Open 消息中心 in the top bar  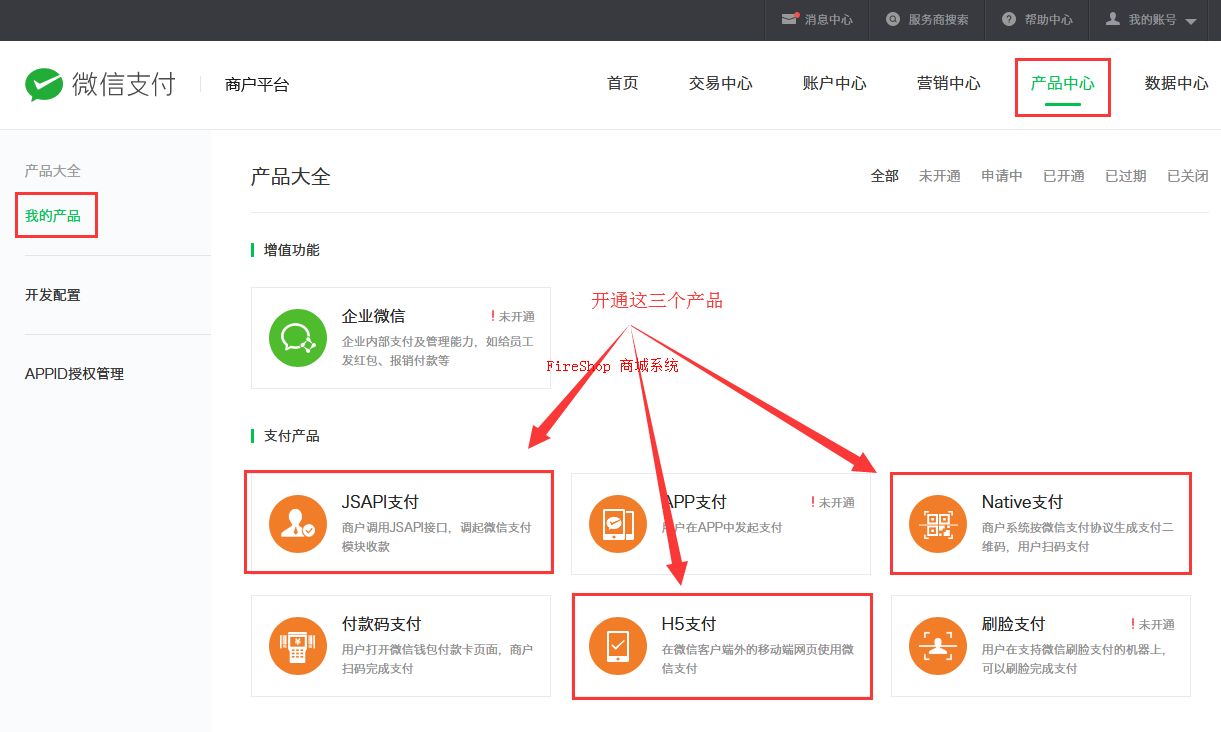[x=829, y=19]
